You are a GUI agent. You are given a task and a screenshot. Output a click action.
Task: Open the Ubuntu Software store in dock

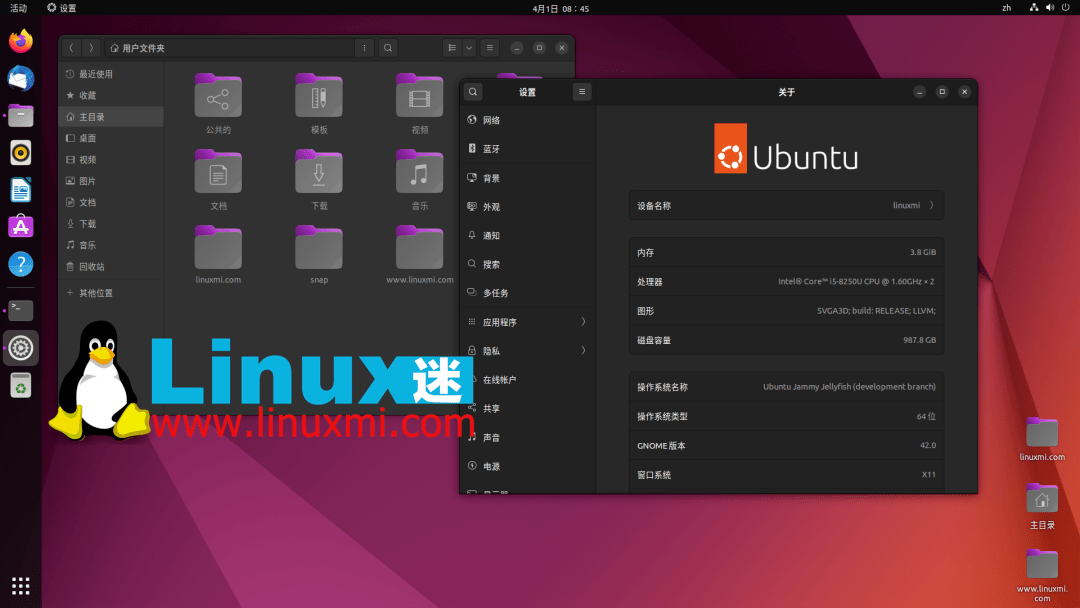coord(21,227)
